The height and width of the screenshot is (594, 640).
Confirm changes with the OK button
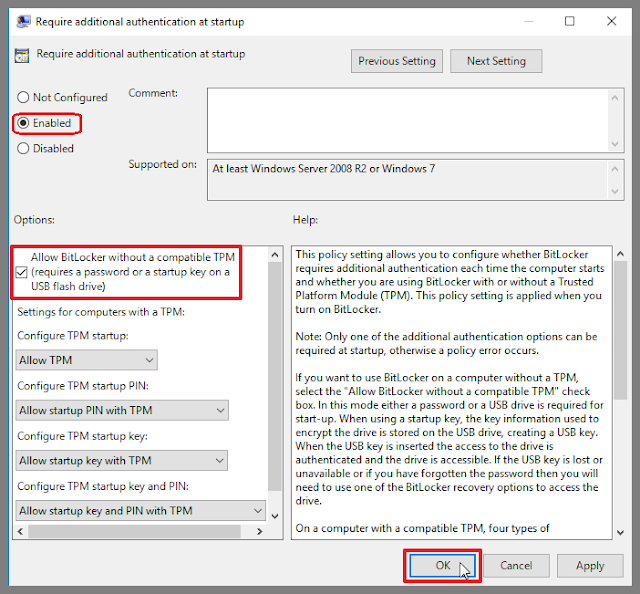coord(442,565)
